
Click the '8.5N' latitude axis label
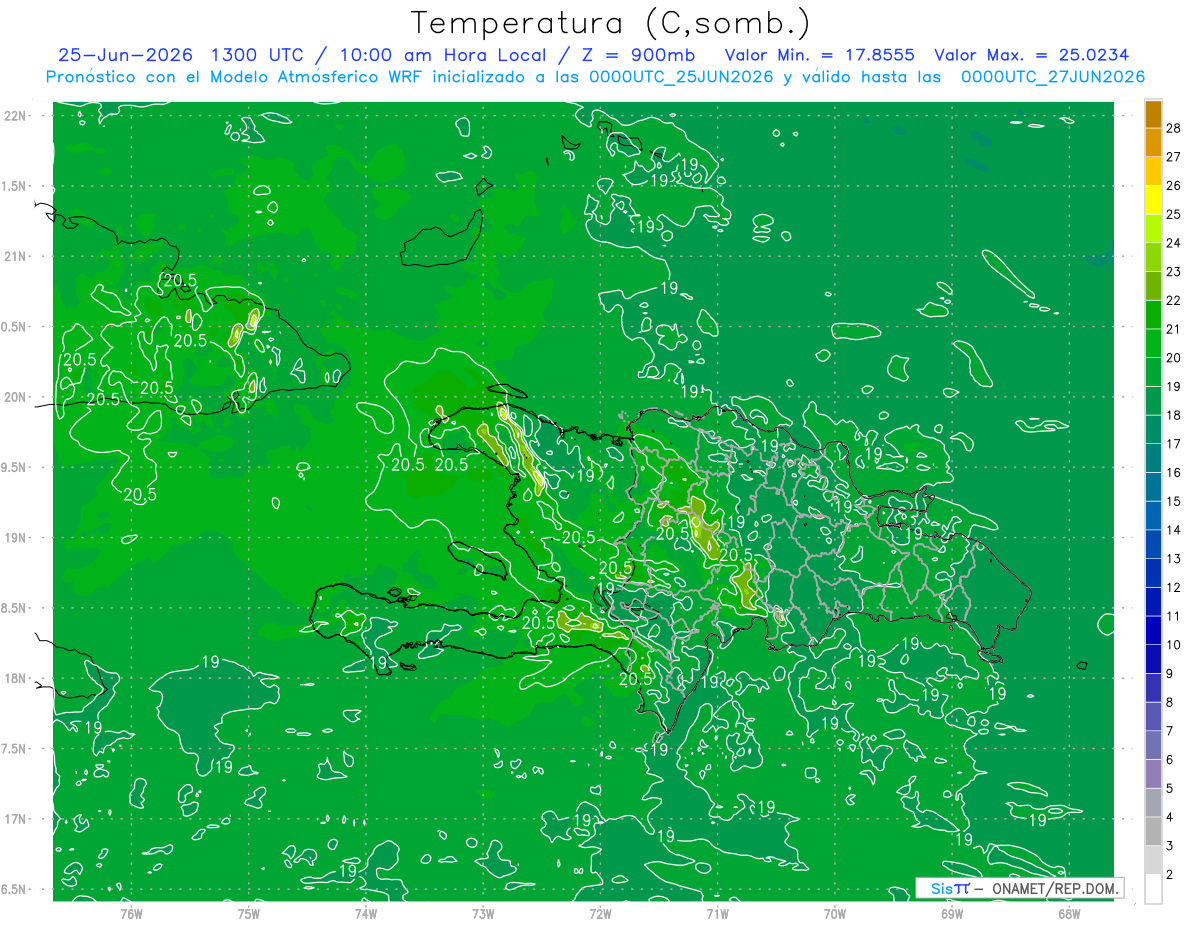pos(15,608)
